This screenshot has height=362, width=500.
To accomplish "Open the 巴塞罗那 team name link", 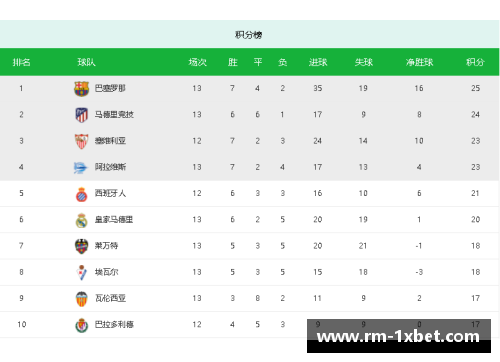I will [x=110, y=88].
